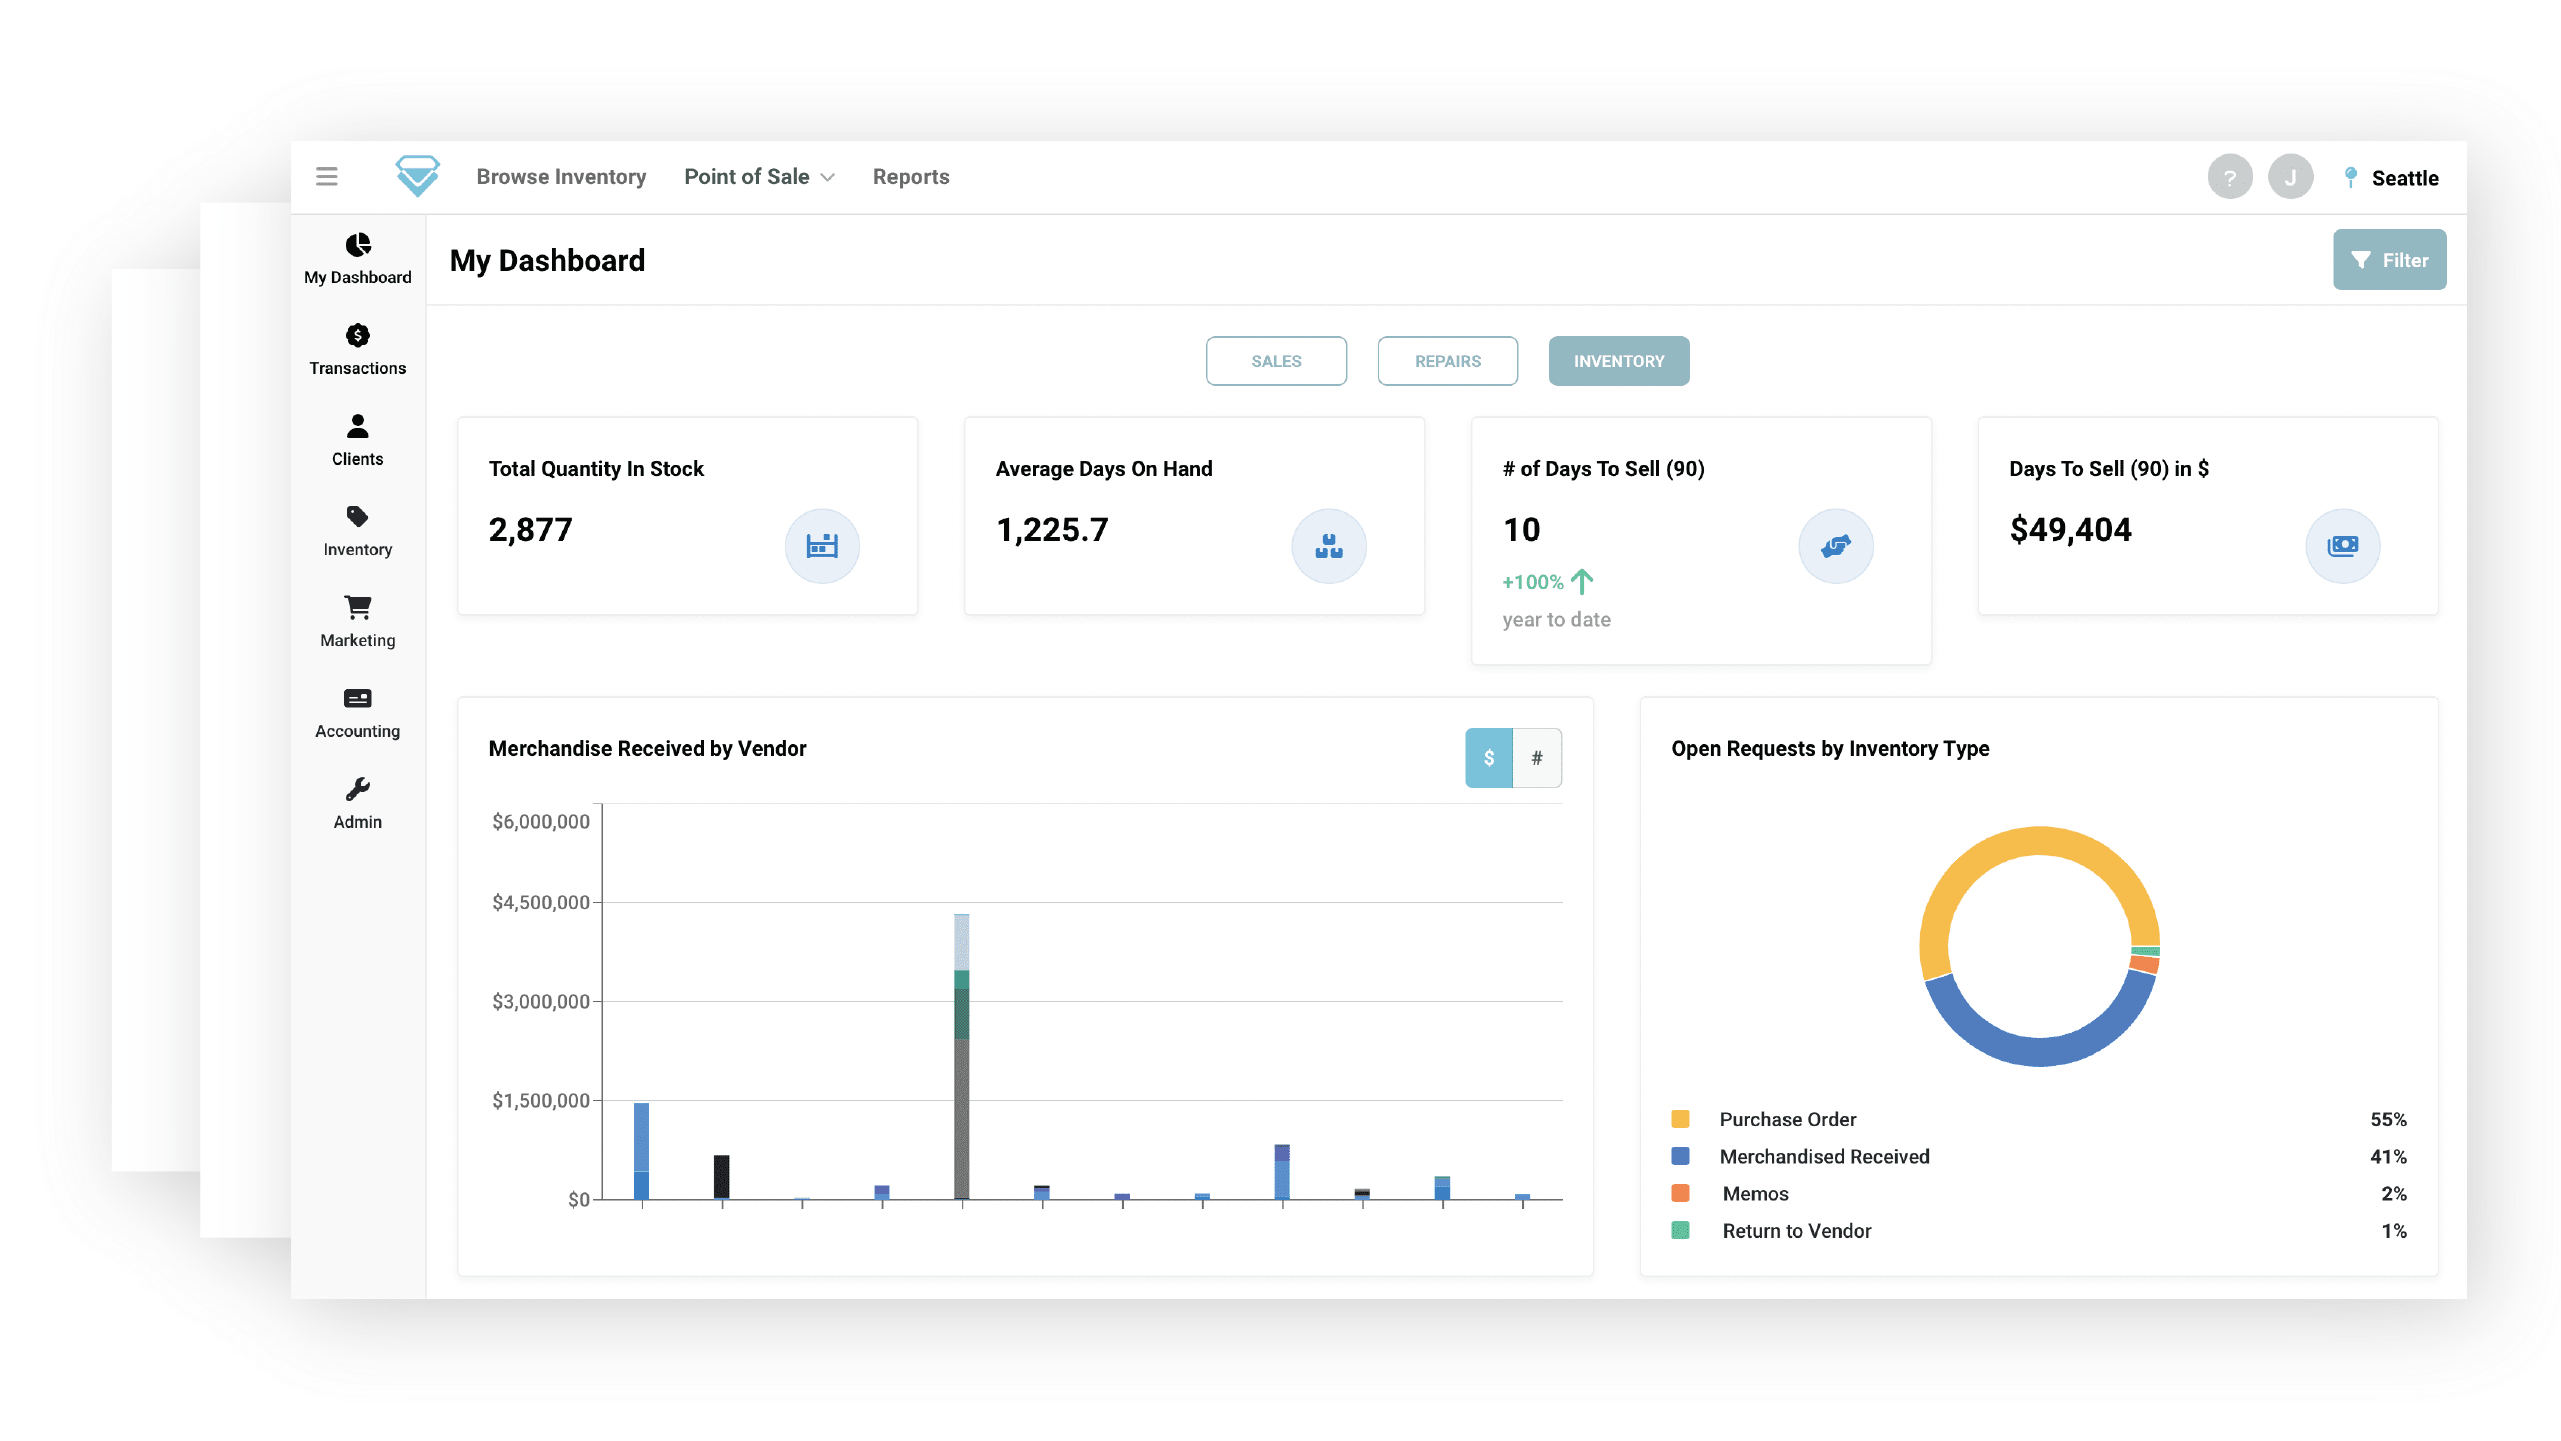The image size is (2561, 1441).
Task: Open the Inventory tag icon in sidebar
Action: click(357, 517)
